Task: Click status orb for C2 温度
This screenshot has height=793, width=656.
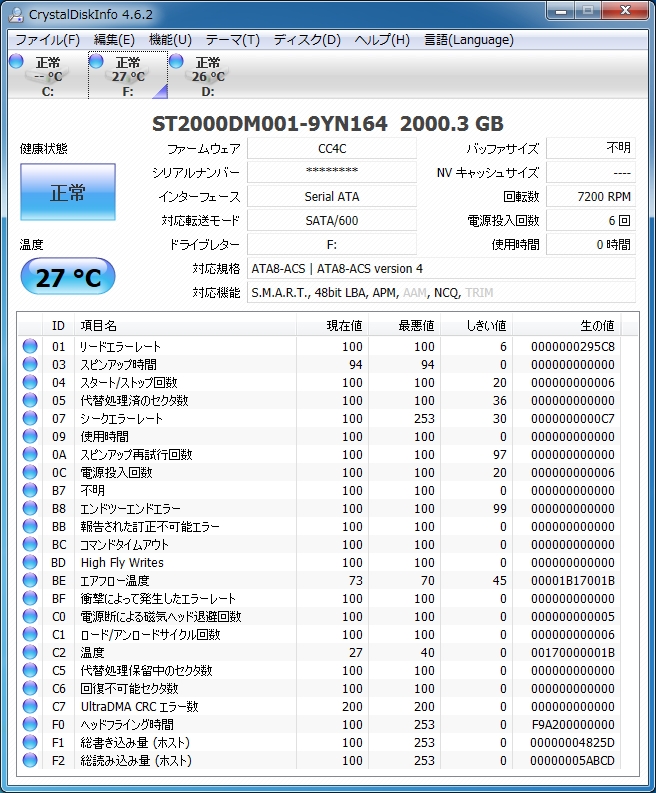Action: coord(30,652)
